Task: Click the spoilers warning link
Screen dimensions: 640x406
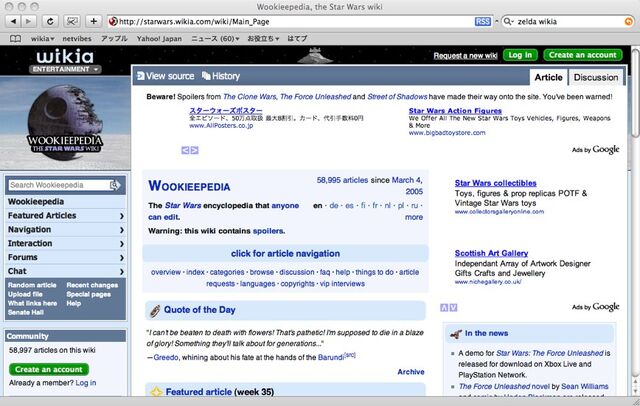Action: (x=268, y=231)
